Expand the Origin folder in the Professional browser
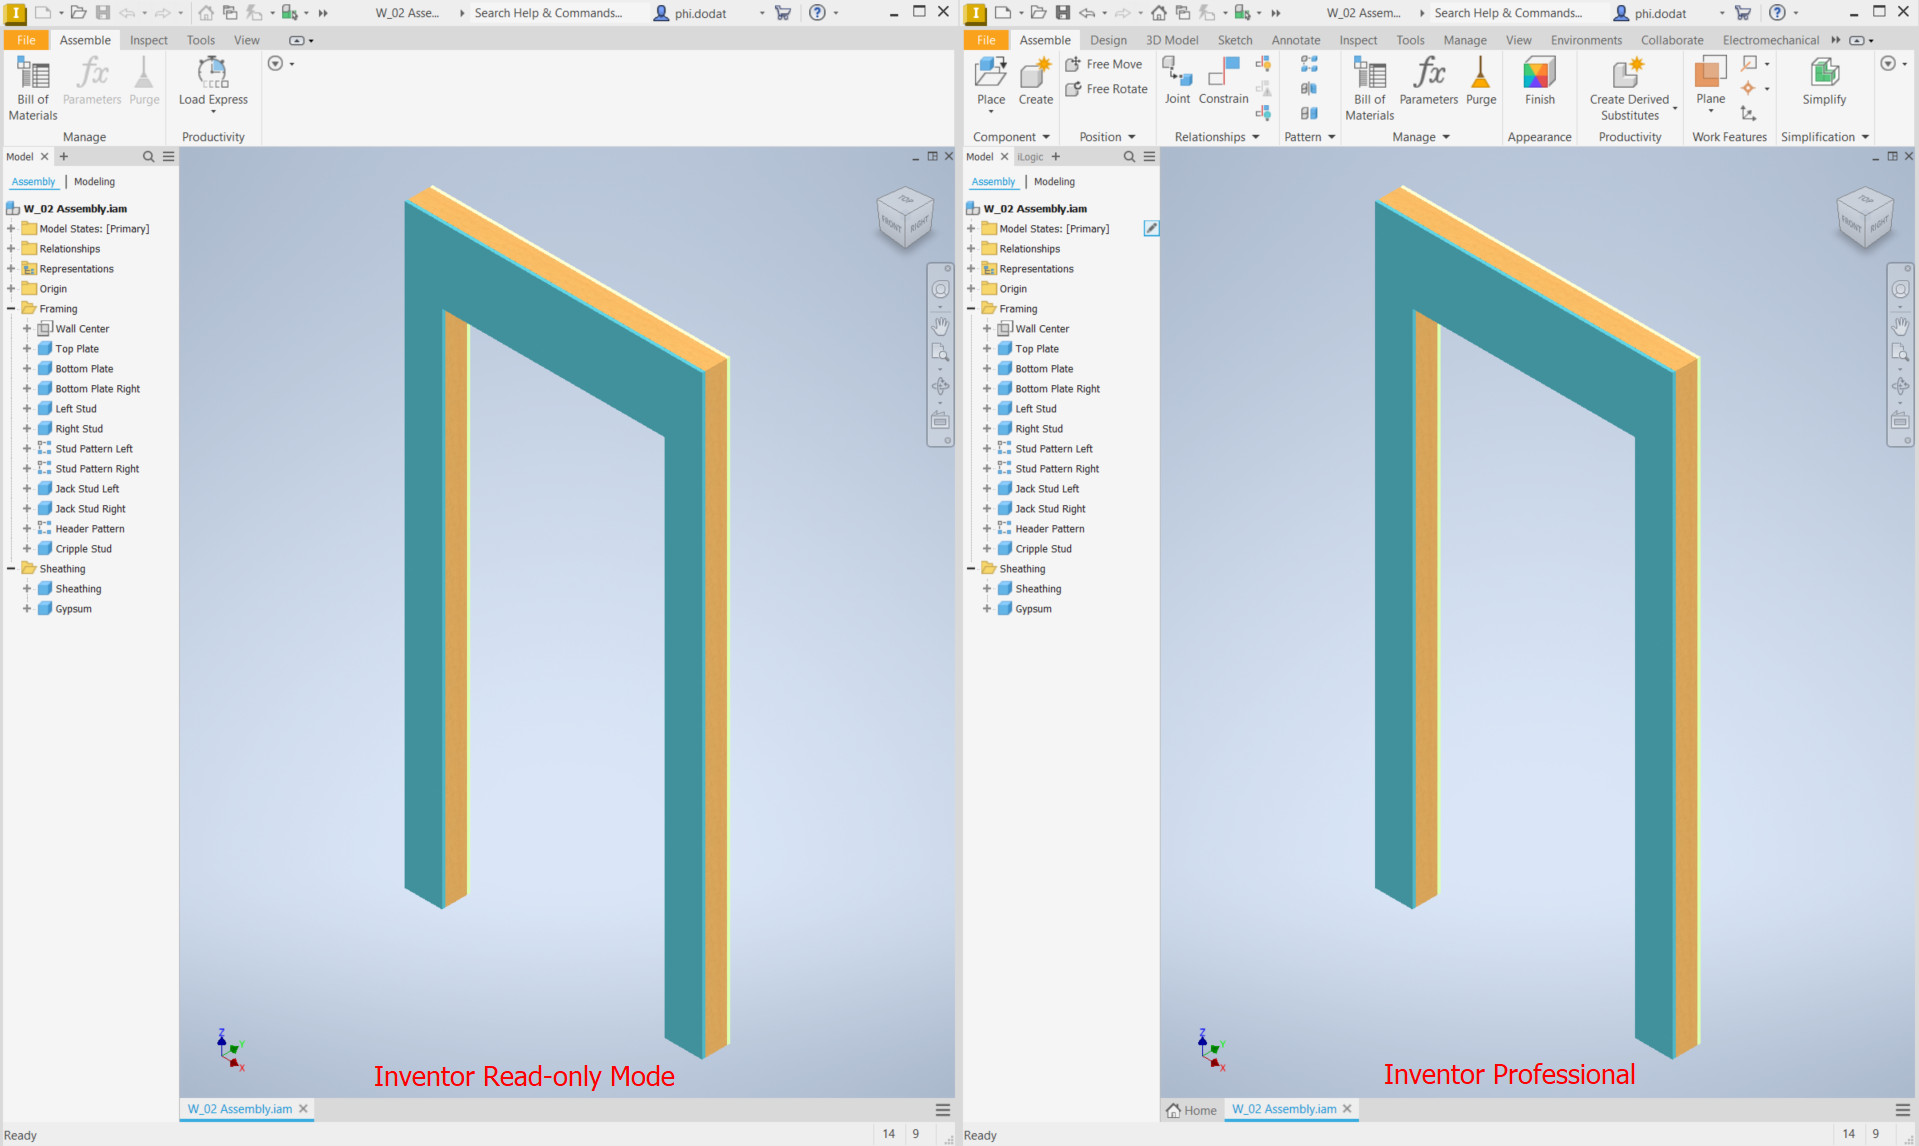 971,289
